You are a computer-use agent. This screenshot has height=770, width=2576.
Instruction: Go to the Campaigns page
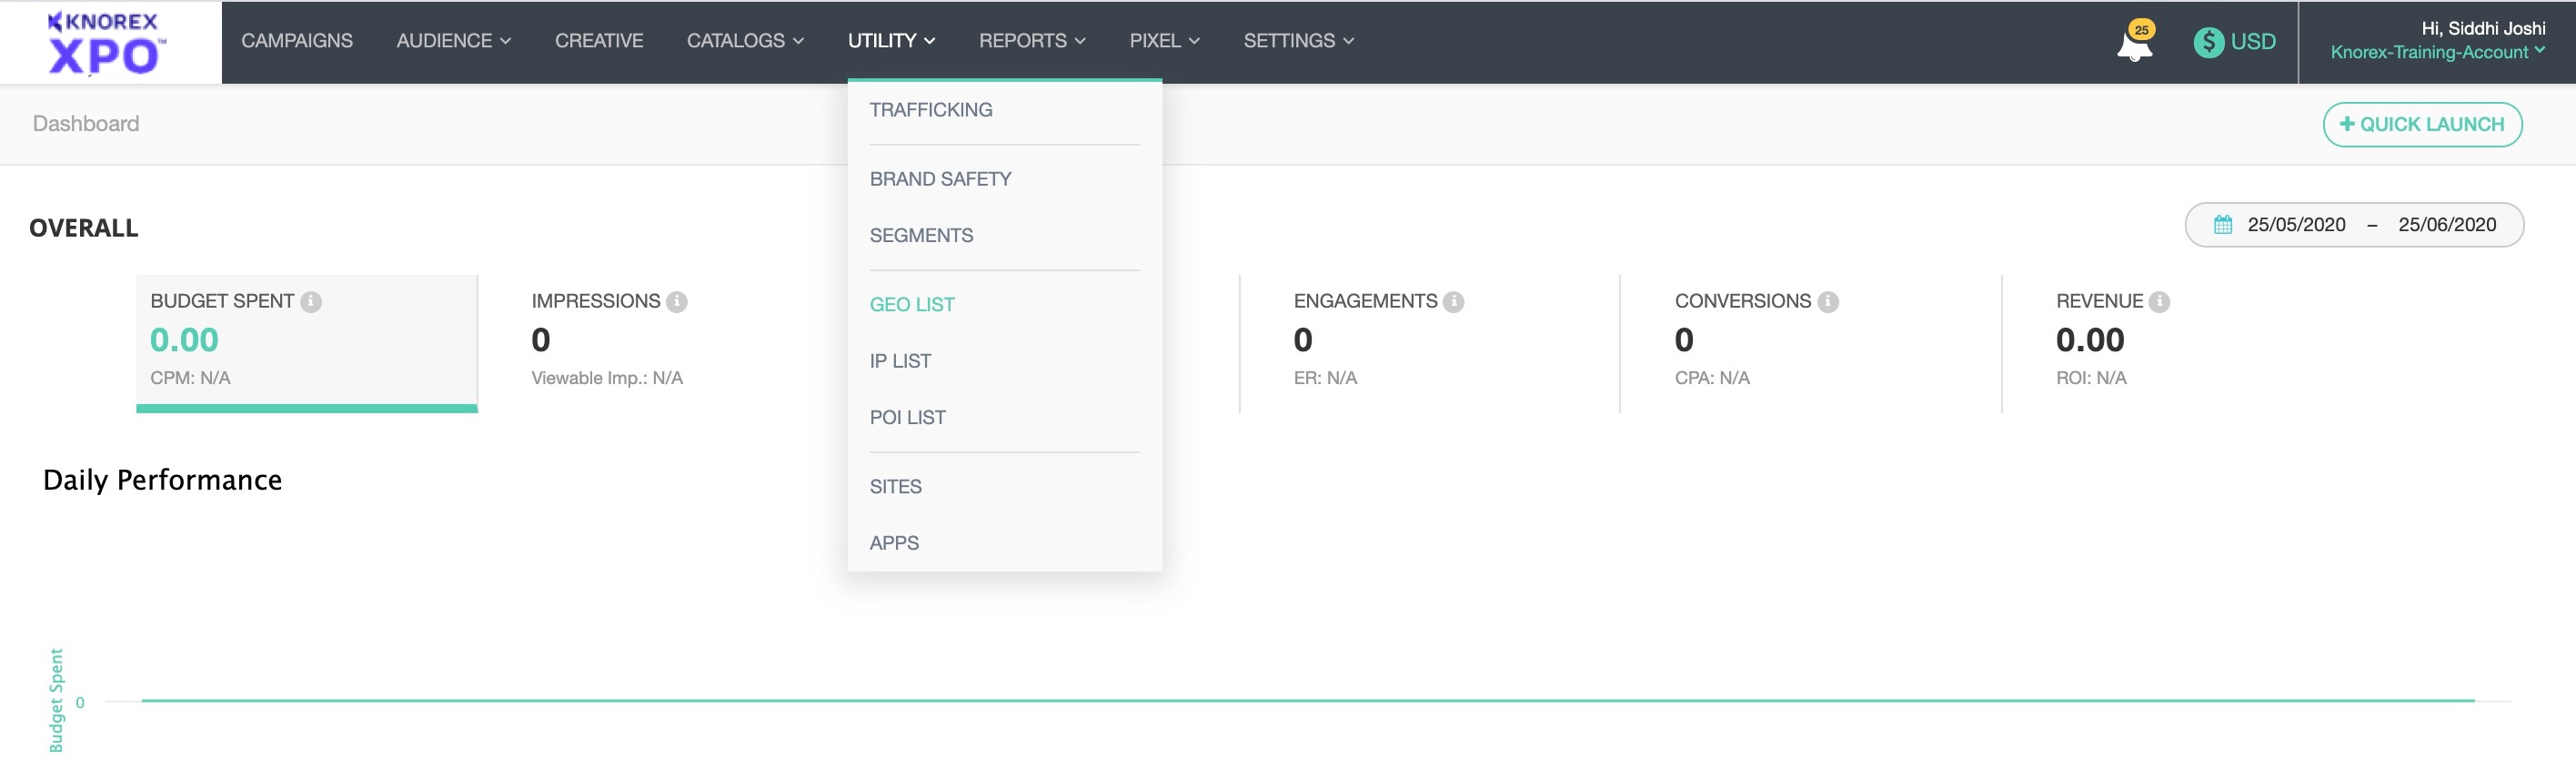click(x=296, y=41)
